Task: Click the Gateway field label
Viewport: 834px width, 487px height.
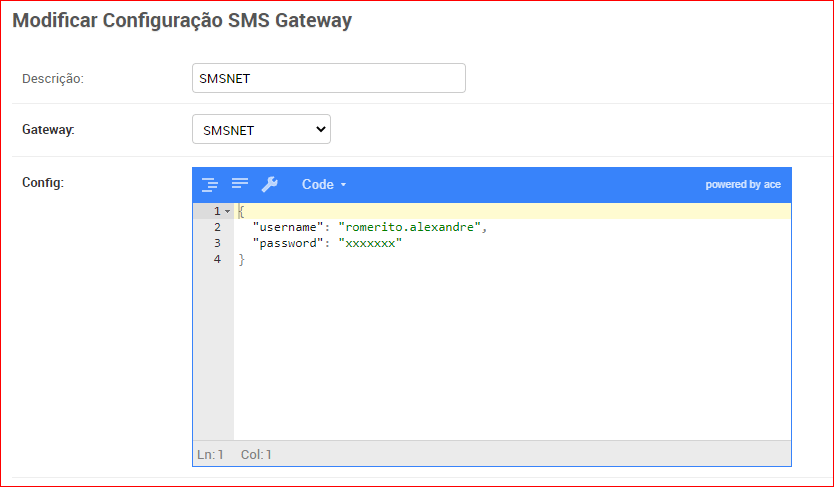Action: click(x=48, y=130)
